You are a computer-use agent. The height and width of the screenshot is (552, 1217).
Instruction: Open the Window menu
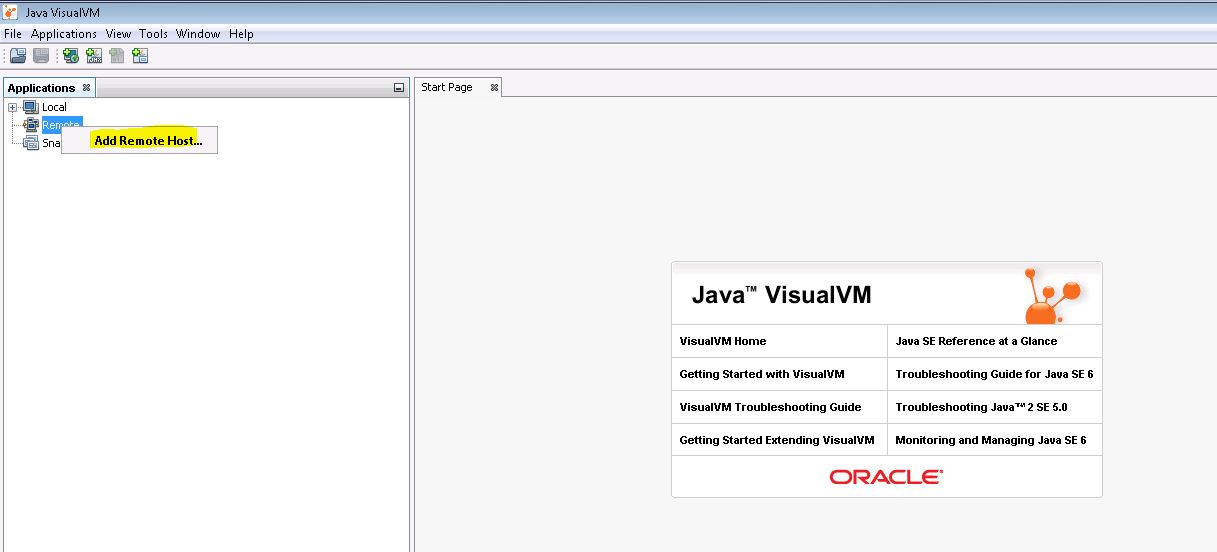coord(198,34)
